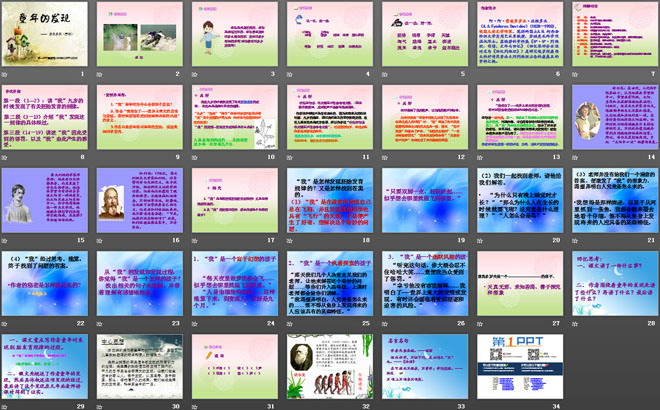Screen dimensions: 660x410
Task: Select slide 25 thumbnail
Action: pyautogui.click(x=330, y=283)
